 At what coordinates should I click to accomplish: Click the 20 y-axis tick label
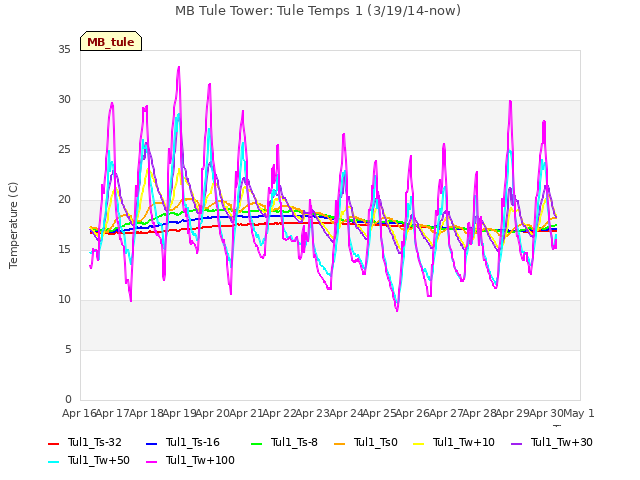tap(64, 200)
